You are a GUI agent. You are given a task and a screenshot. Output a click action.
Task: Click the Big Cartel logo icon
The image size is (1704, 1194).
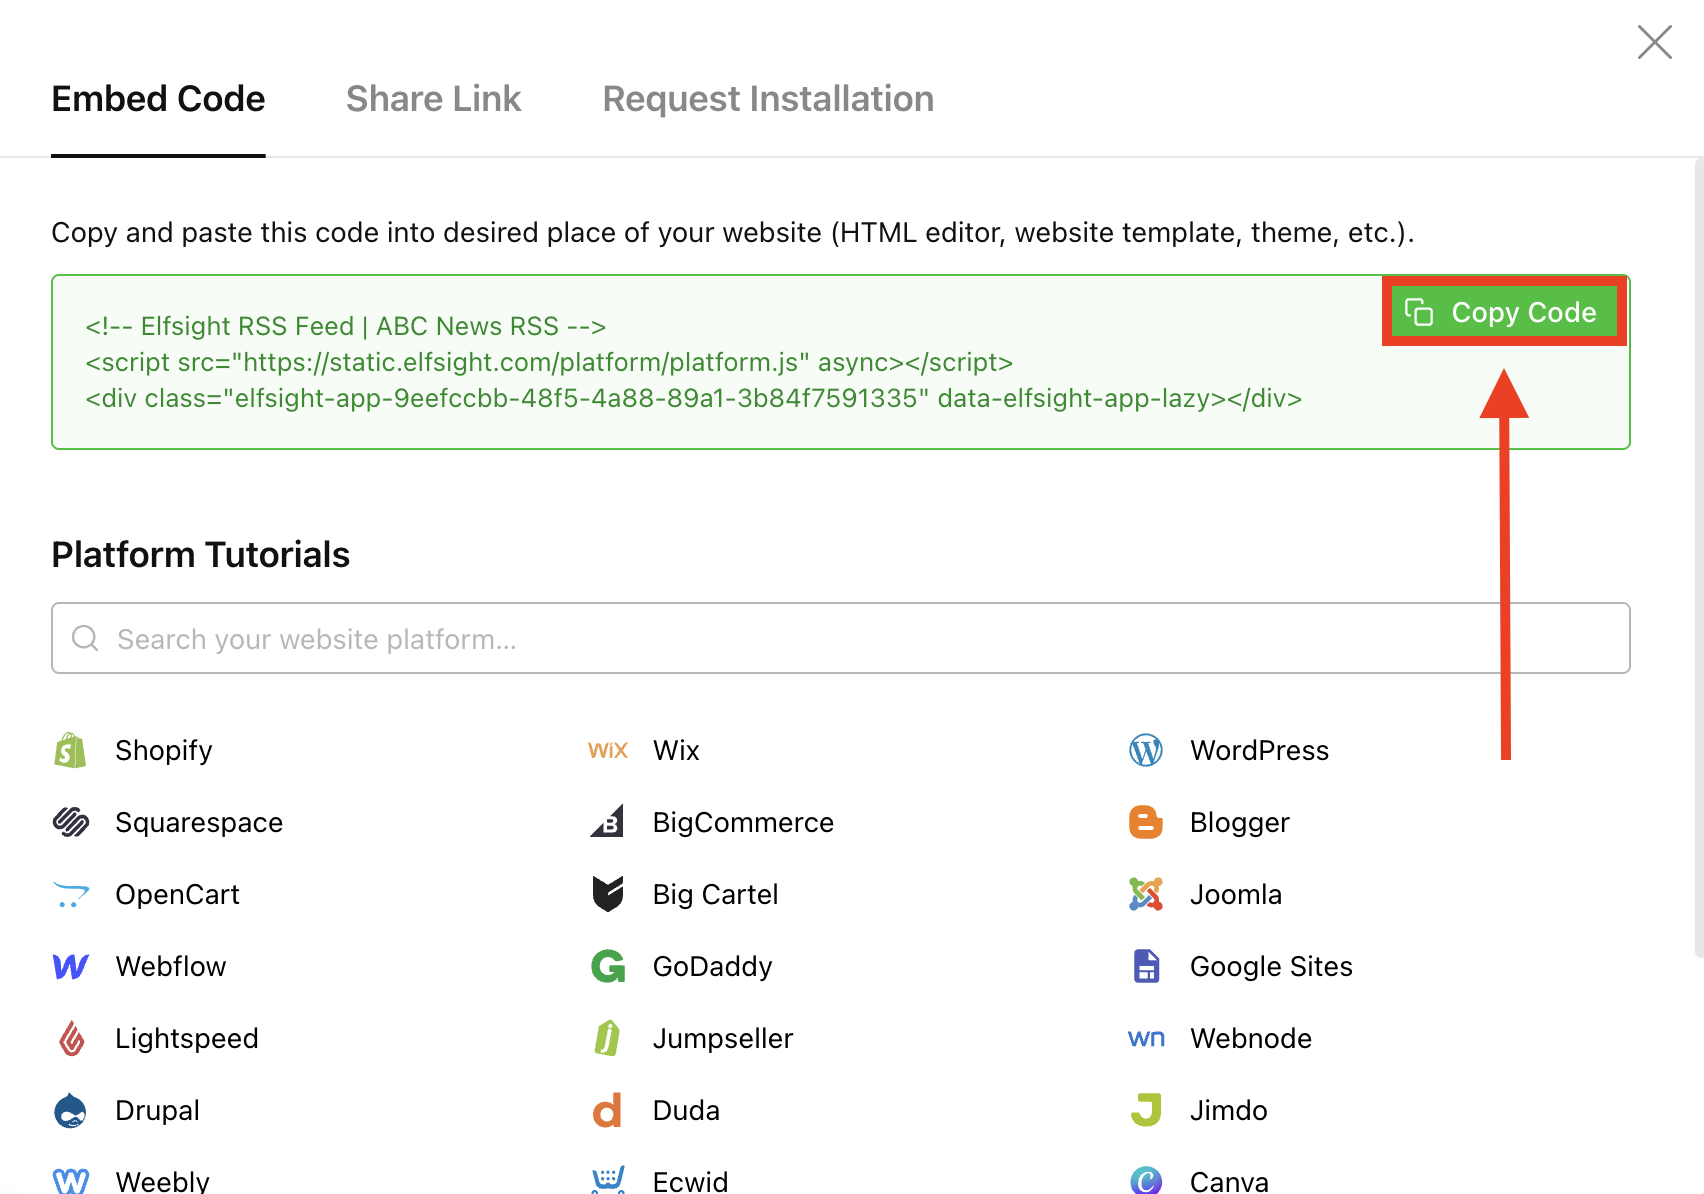click(x=608, y=894)
